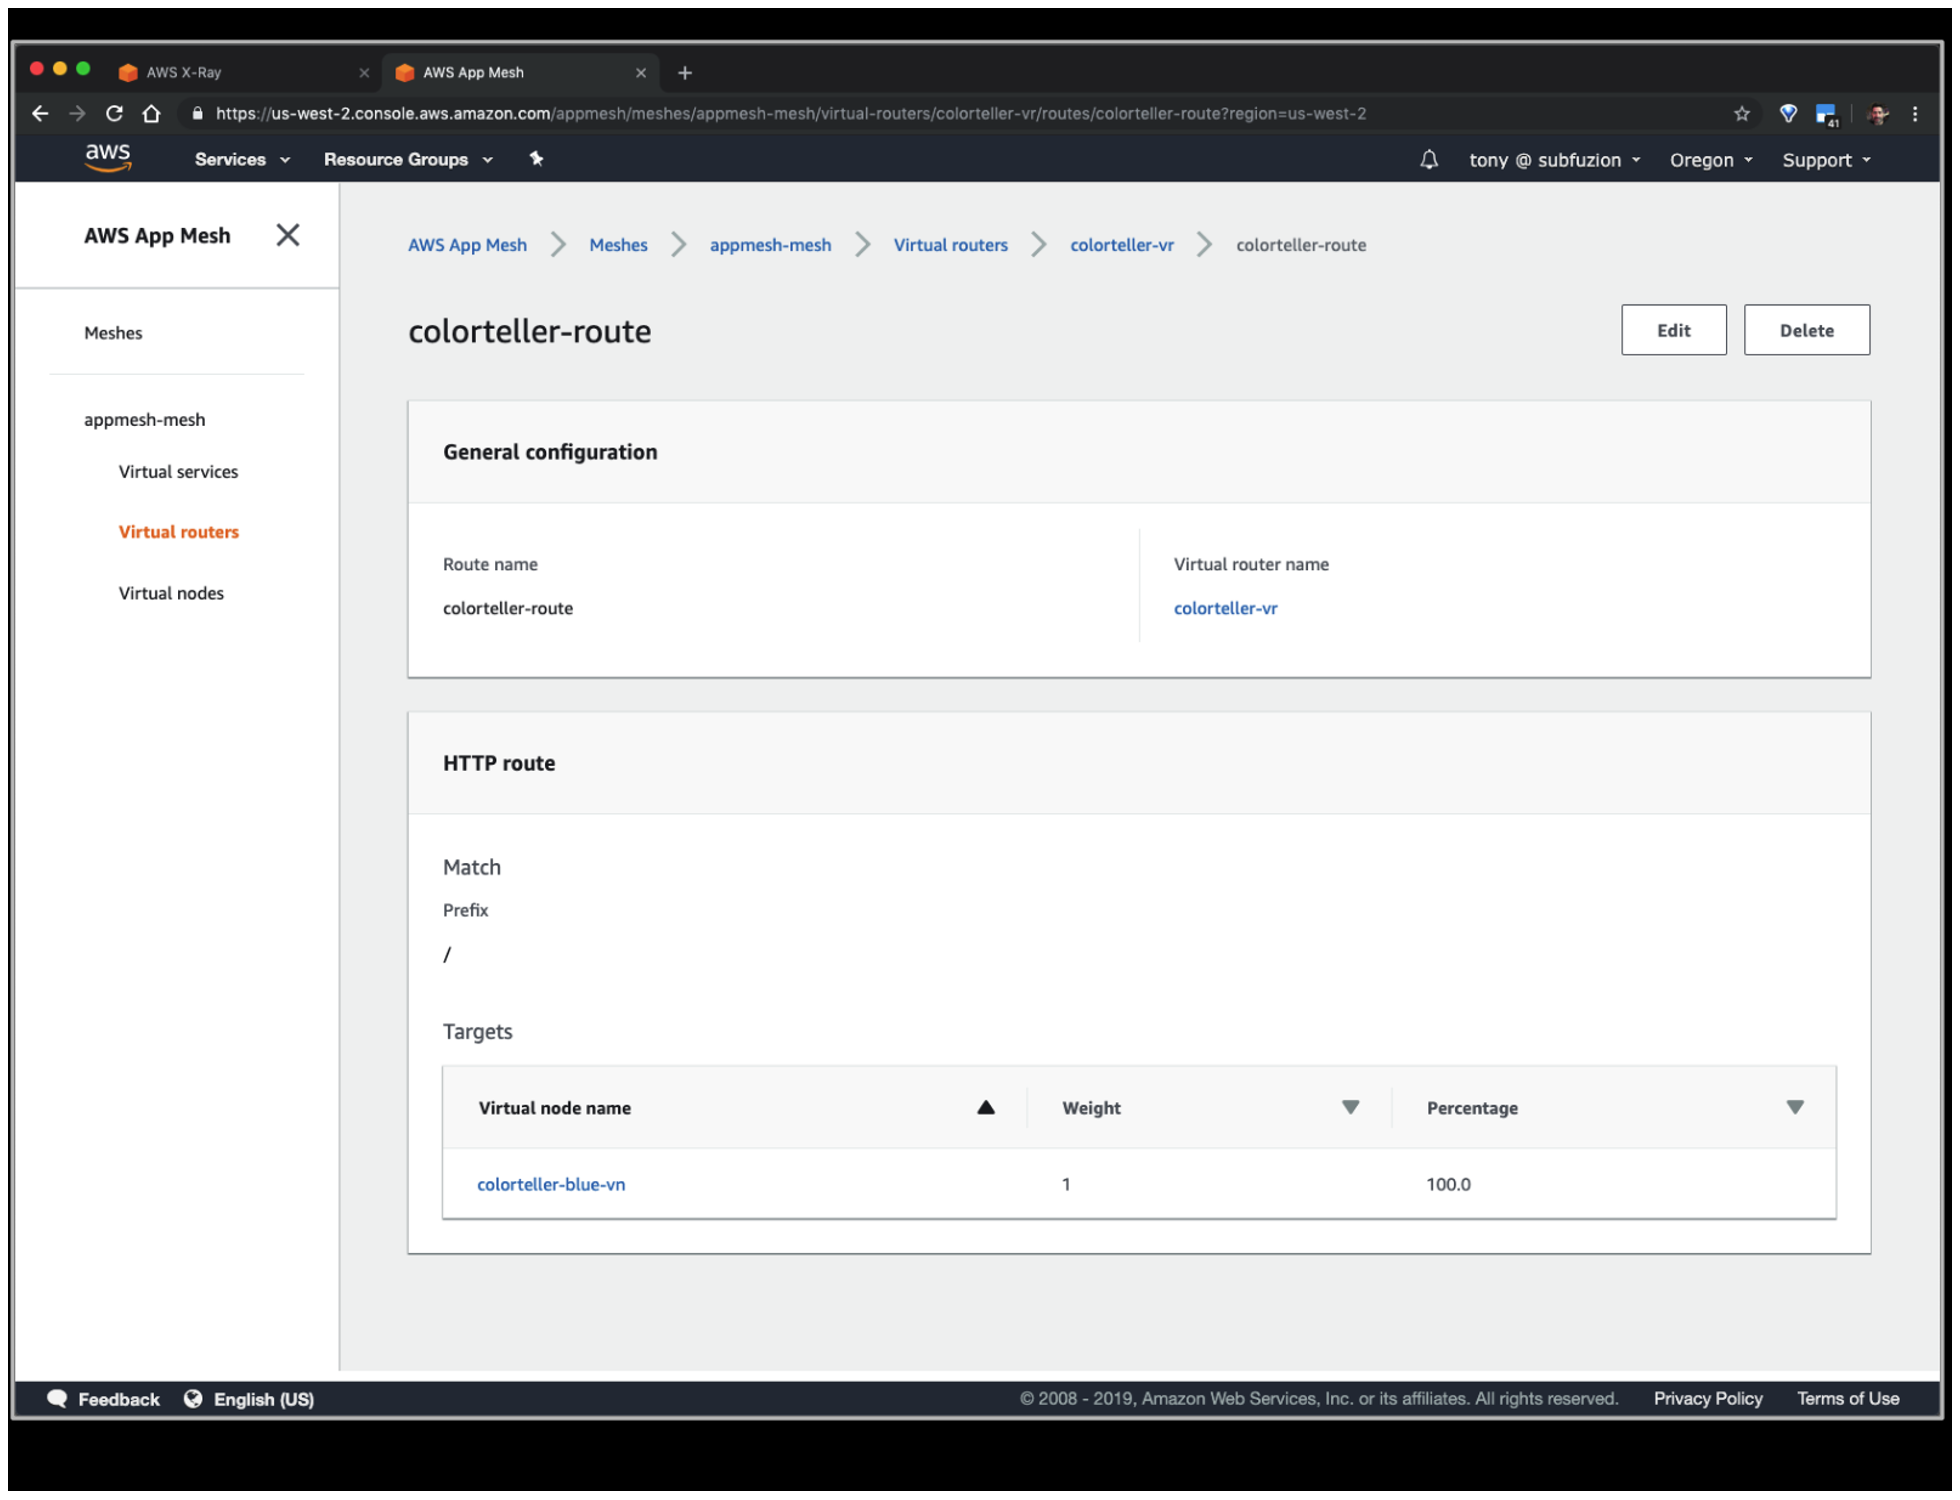This screenshot has height=1500, width=1960.
Task: Switch to the AWS X-Ray tab
Action: (185, 73)
